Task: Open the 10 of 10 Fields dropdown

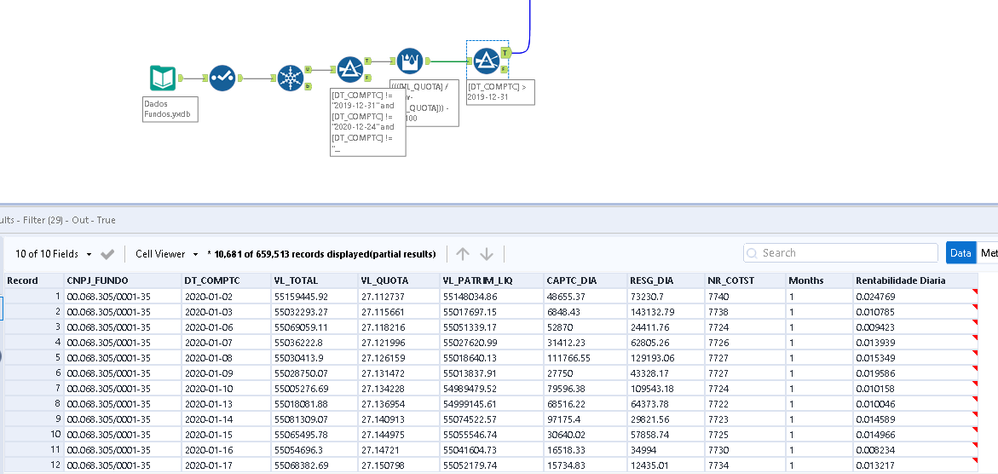Action: [x=53, y=254]
